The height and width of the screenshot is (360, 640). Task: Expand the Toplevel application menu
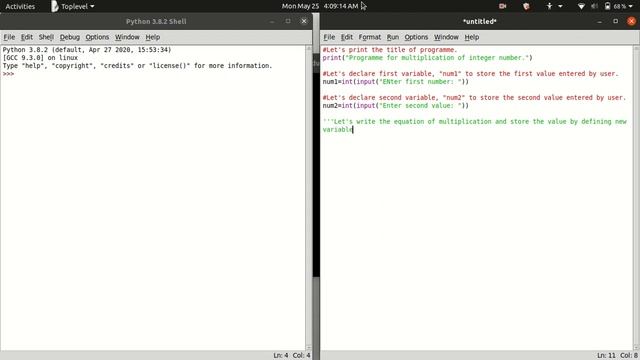73,6
